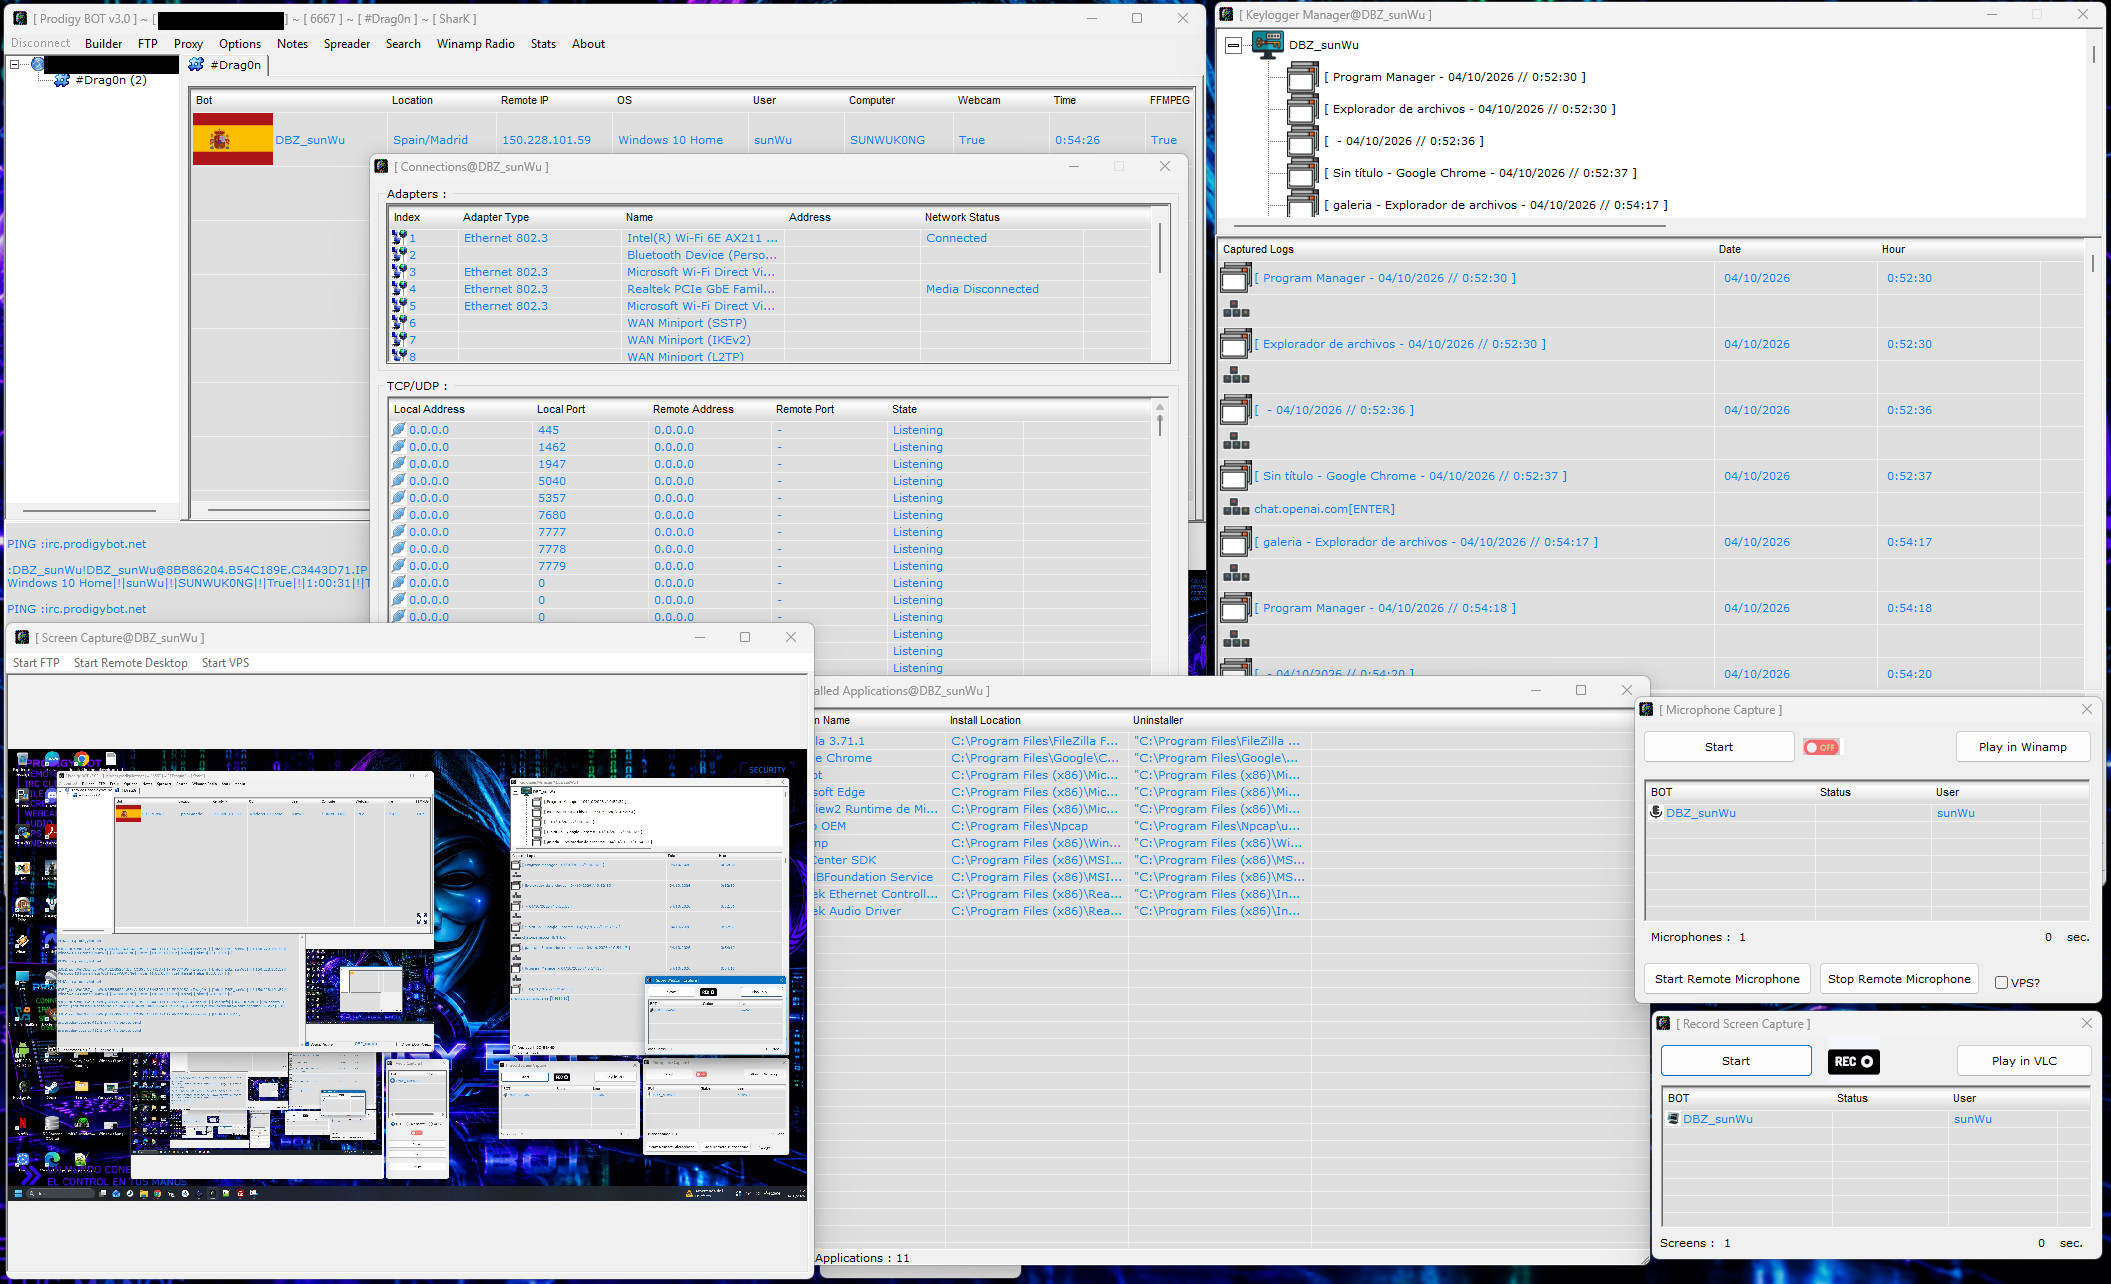This screenshot has height=1284, width=2111.
Task: Click window icon beside Program Manager 0:52:30 tree node
Action: tap(1302, 77)
